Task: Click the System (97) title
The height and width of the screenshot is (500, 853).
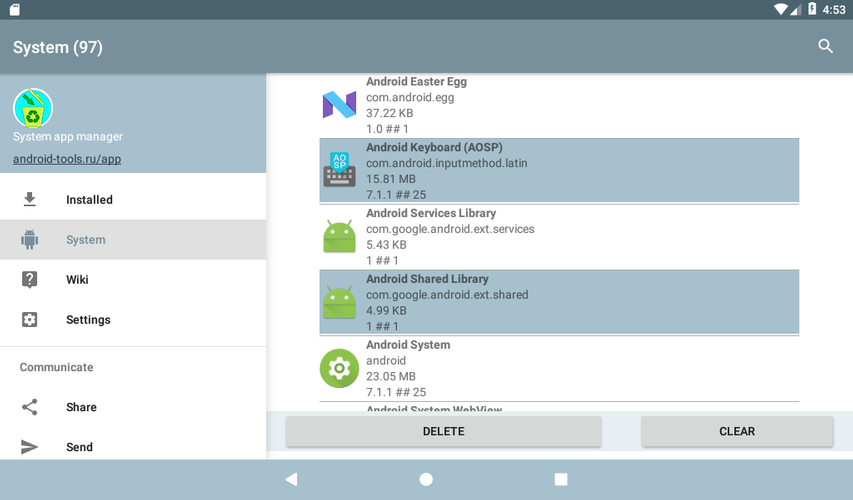Action: [x=58, y=47]
